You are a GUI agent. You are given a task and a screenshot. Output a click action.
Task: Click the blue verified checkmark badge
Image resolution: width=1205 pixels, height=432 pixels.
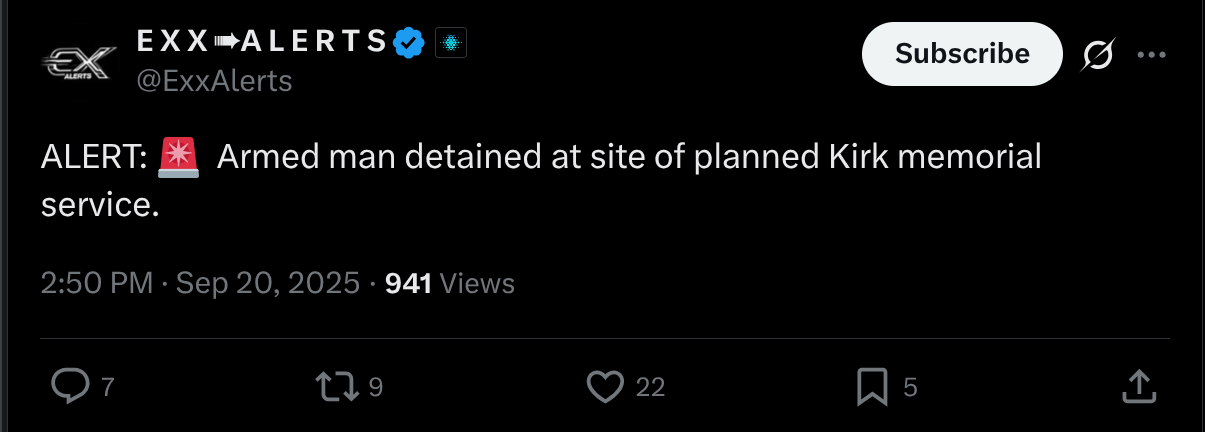click(x=411, y=43)
